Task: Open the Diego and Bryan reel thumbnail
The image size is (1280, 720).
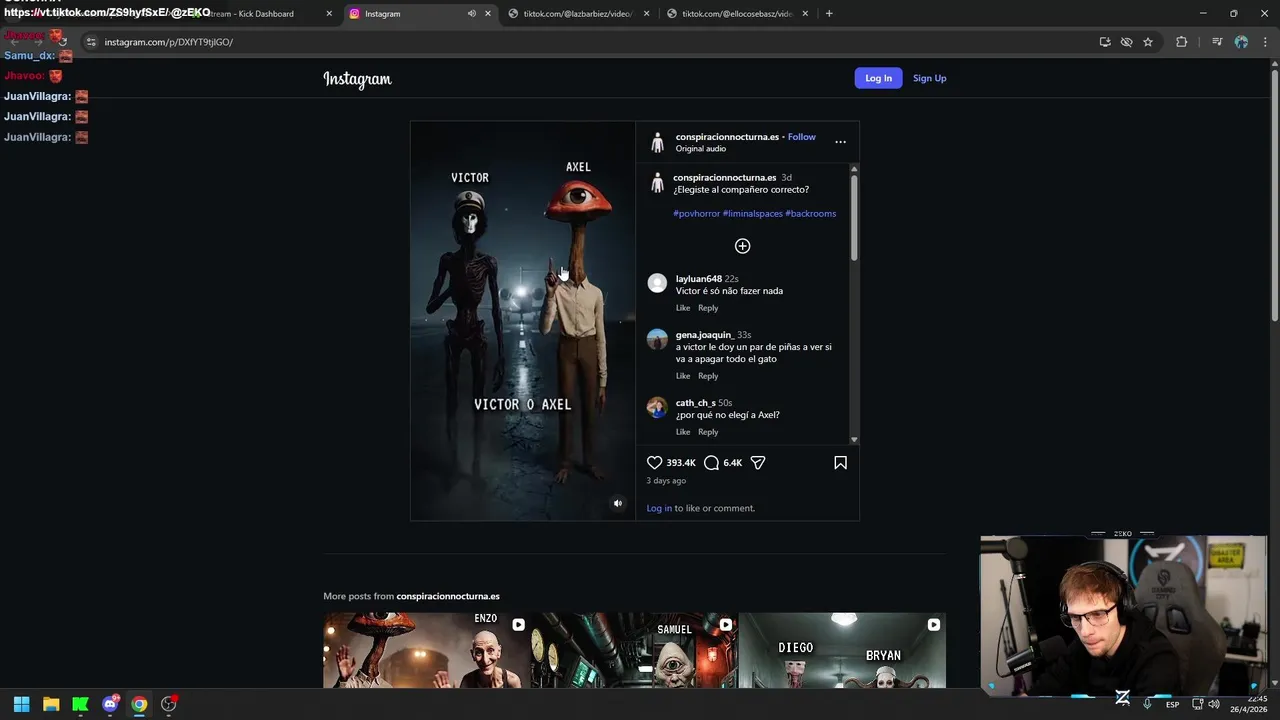Action: (x=842, y=650)
